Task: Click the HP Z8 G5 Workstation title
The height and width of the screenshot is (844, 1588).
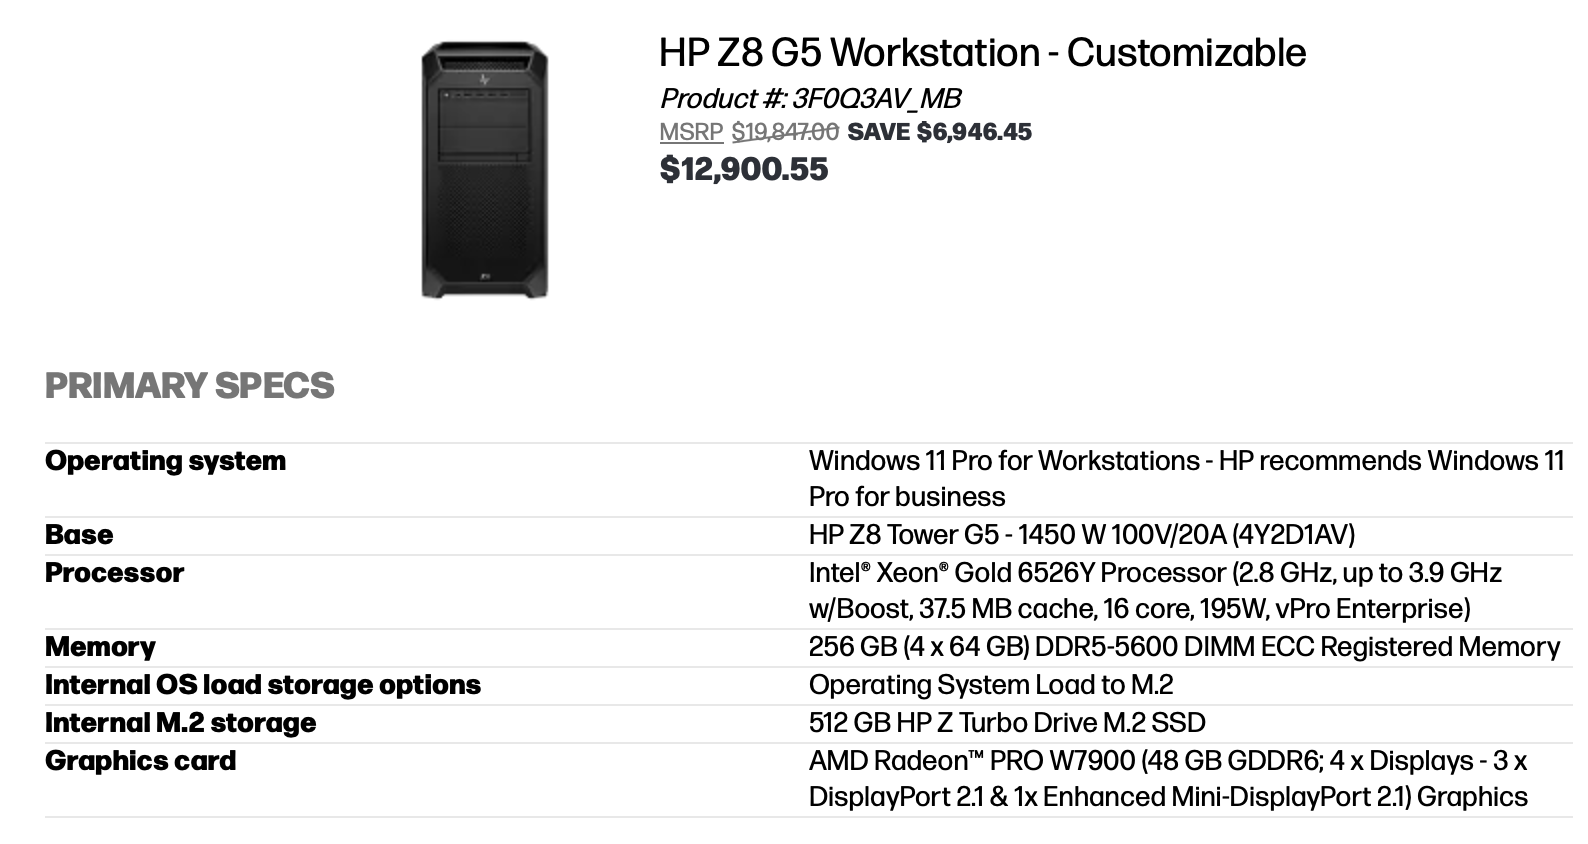Action: click(x=982, y=53)
